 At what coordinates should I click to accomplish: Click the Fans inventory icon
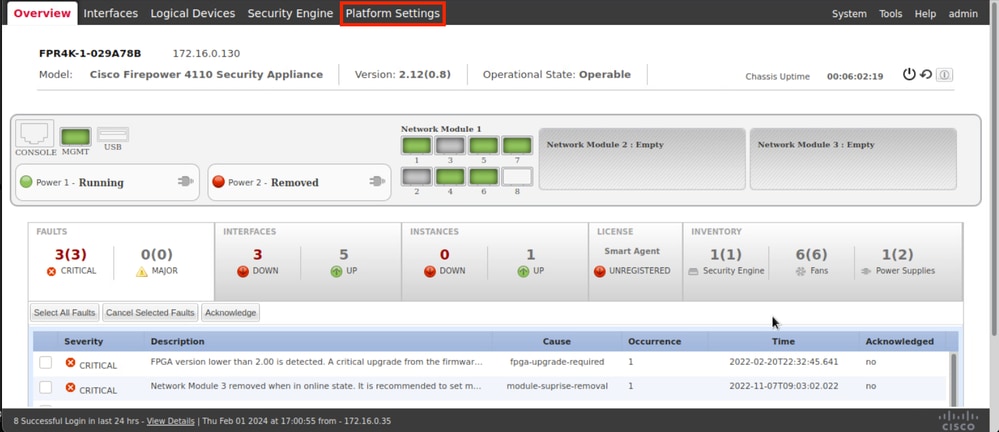801,271
